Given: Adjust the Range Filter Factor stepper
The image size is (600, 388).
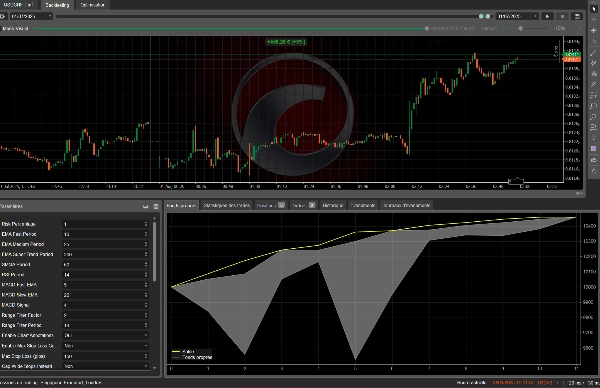Looking at the screenshot, I should 146,315.
